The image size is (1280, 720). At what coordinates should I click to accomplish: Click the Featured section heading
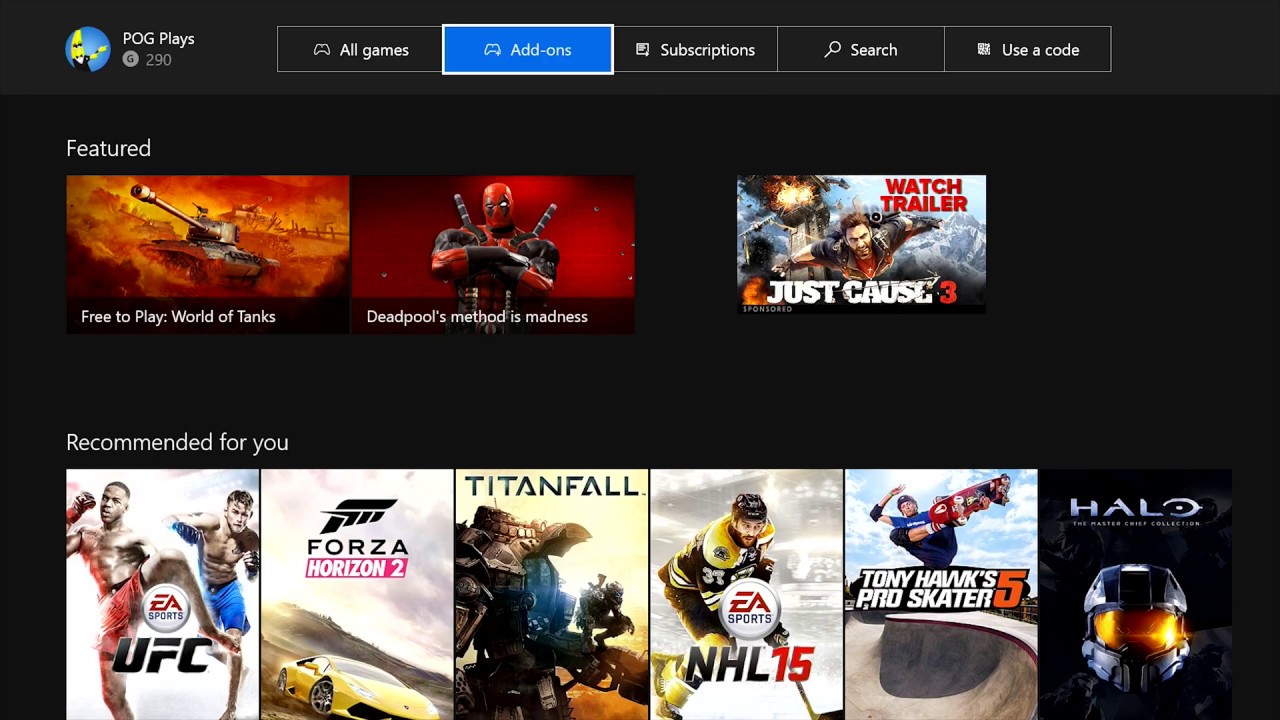pos(108,148)
